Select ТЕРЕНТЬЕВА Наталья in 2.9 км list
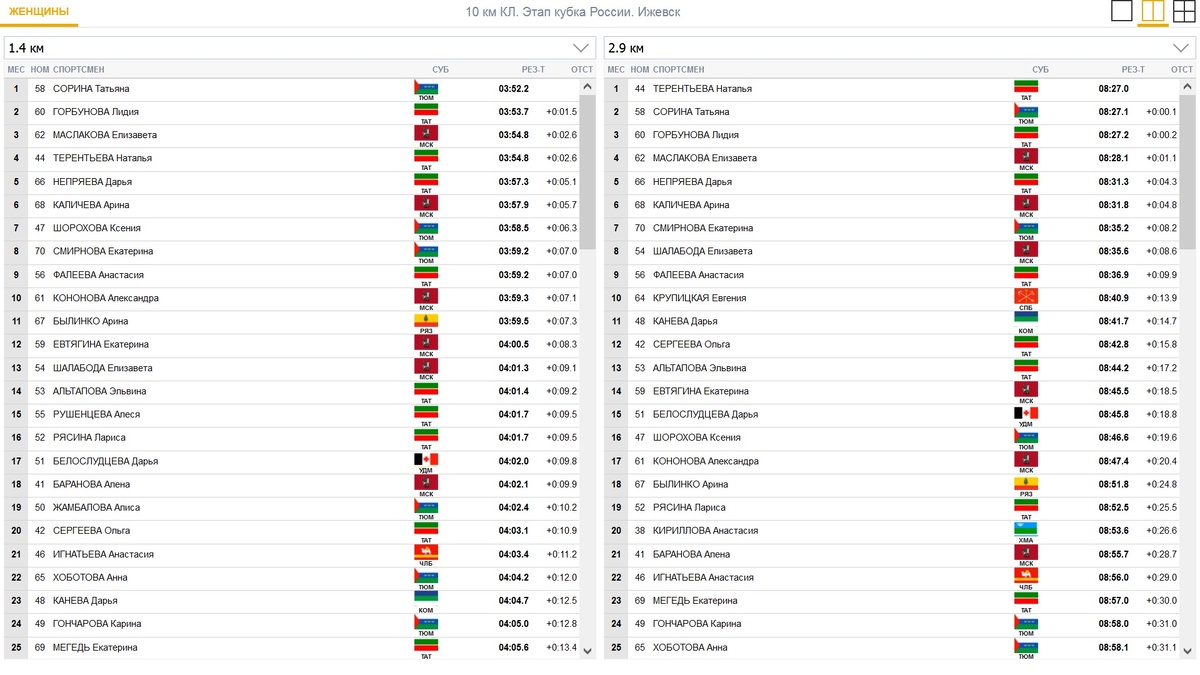This screenshot has height=675, width=1200. [x=702, y=89]
